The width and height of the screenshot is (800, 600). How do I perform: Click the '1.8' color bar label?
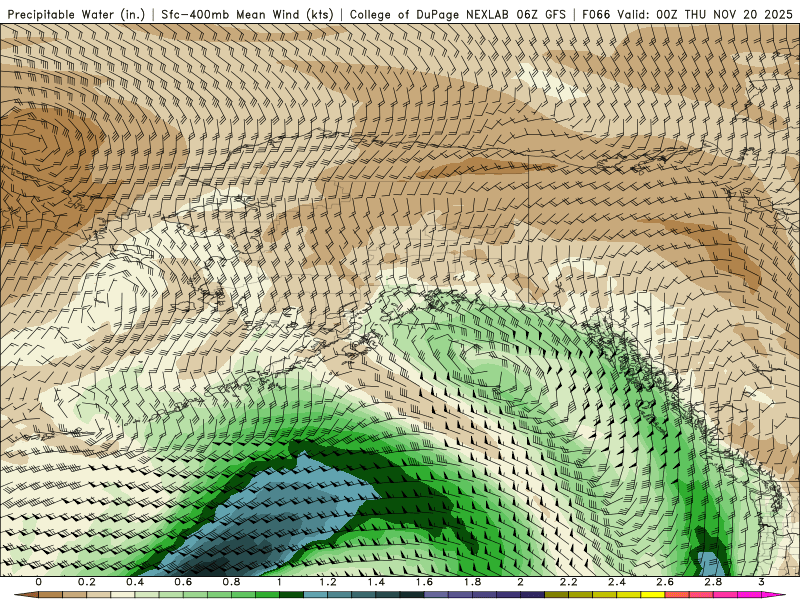472,582
